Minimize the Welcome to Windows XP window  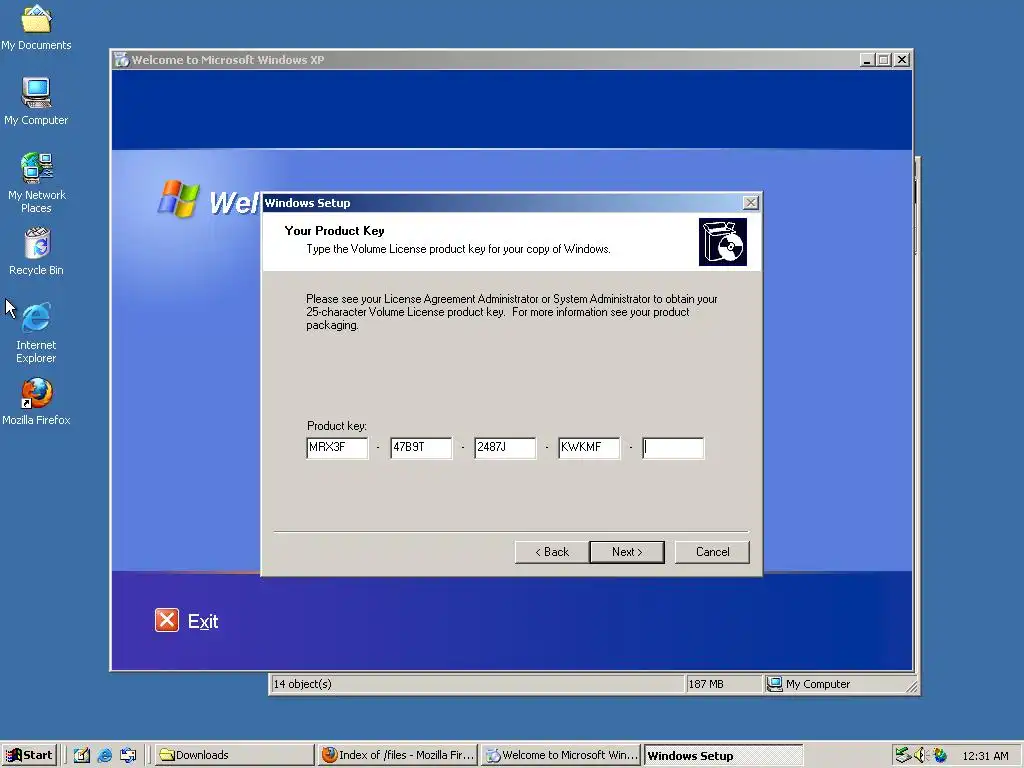point(867,59)
